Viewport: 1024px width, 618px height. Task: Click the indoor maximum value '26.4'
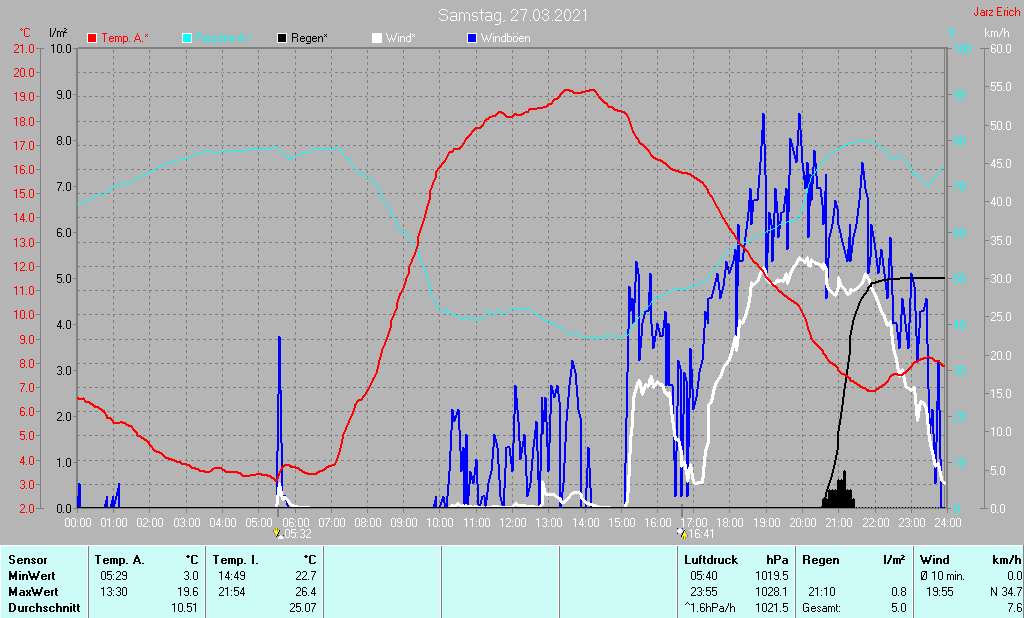pyautogui.click(x=305, y=592)
